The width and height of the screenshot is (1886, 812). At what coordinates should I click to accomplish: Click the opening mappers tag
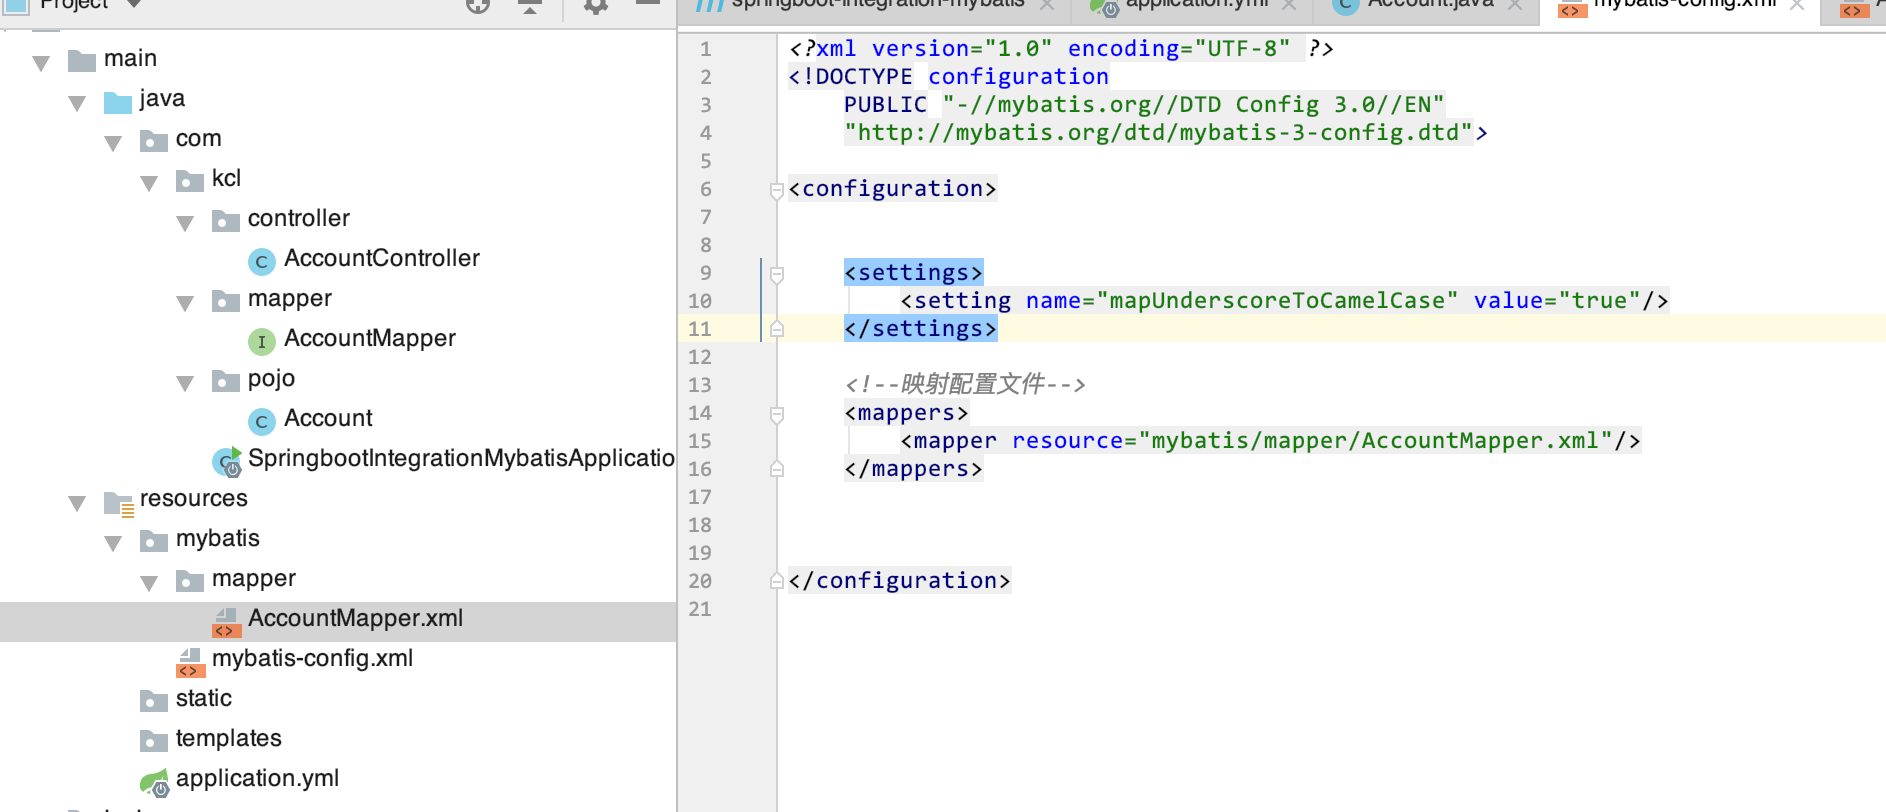tap(906, 412)
